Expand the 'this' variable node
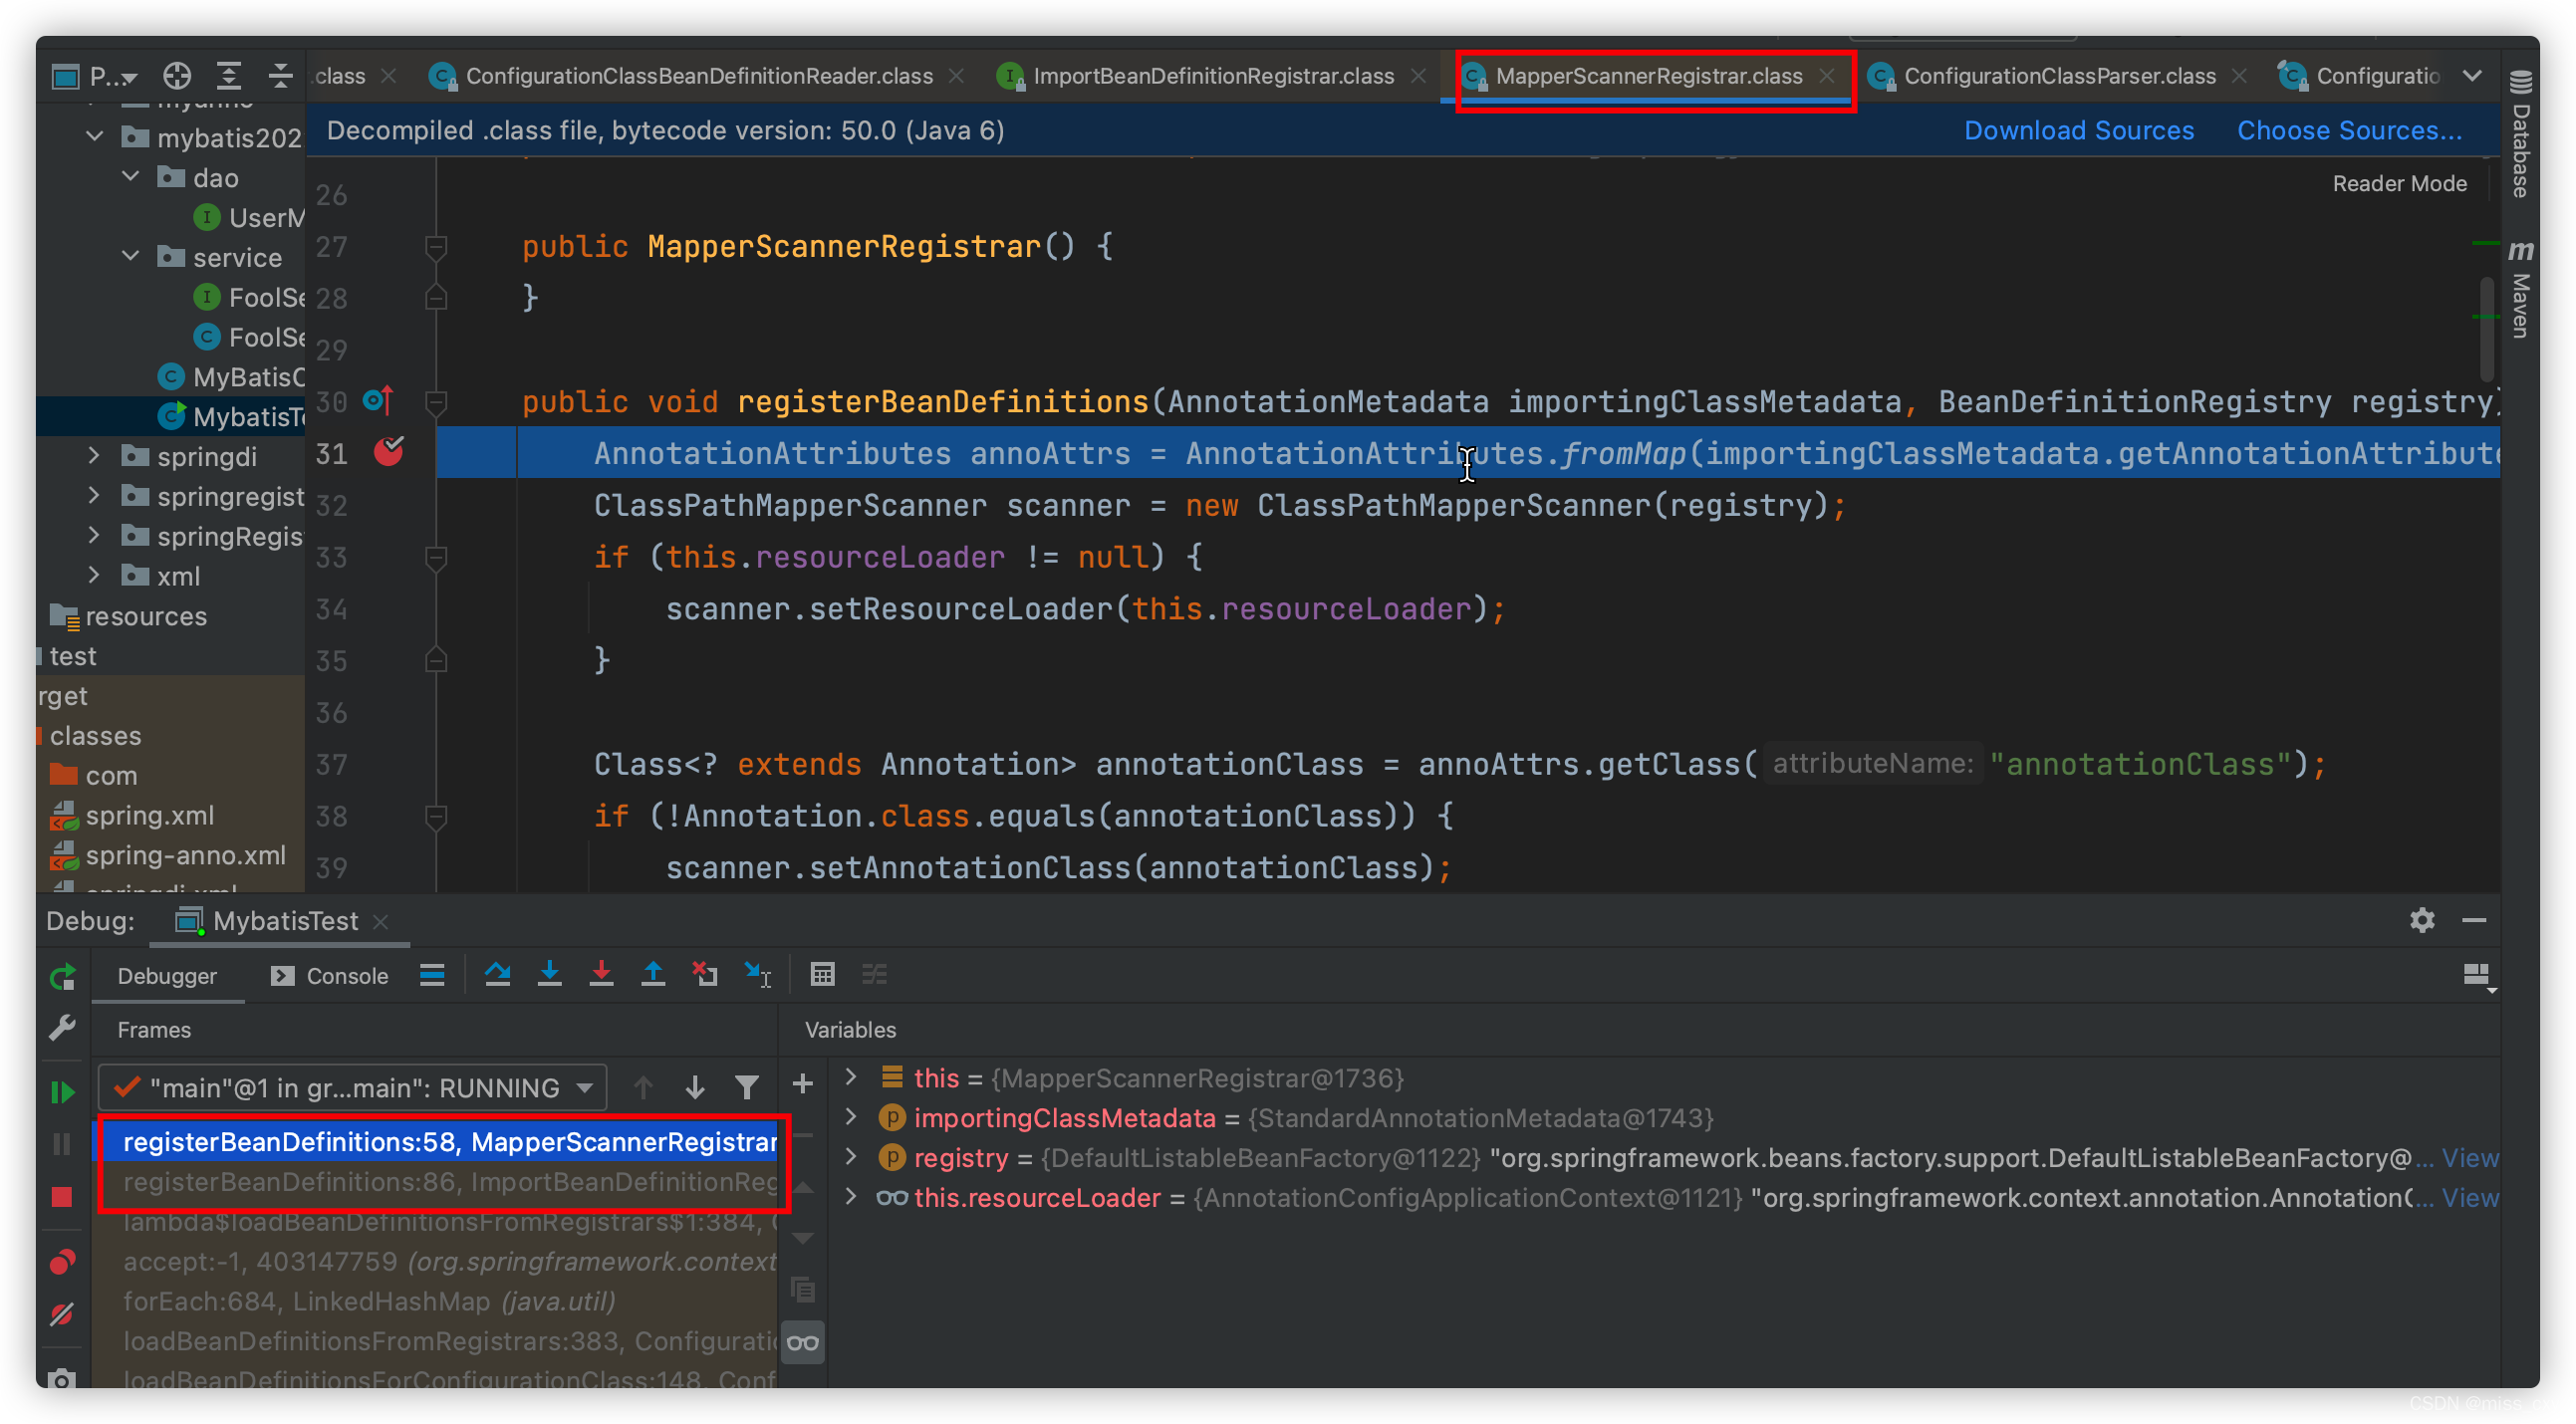Image resolution: width=2576 pixels, height=1424 pixels. [851, 1077]
